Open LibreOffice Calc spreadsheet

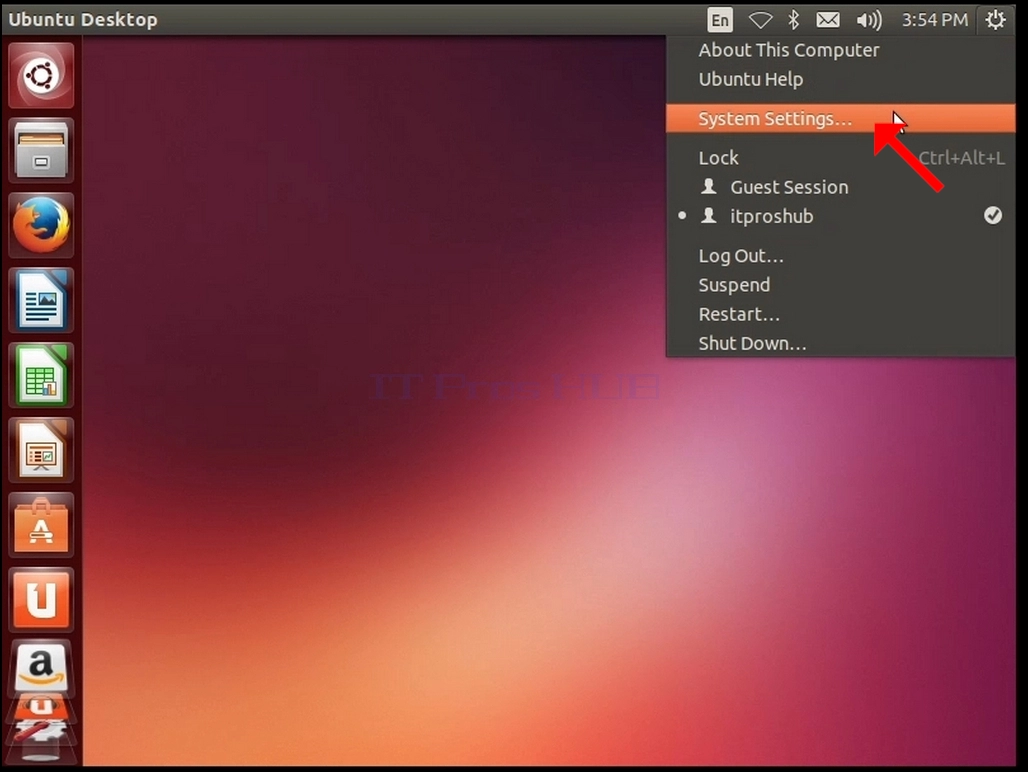41,375
